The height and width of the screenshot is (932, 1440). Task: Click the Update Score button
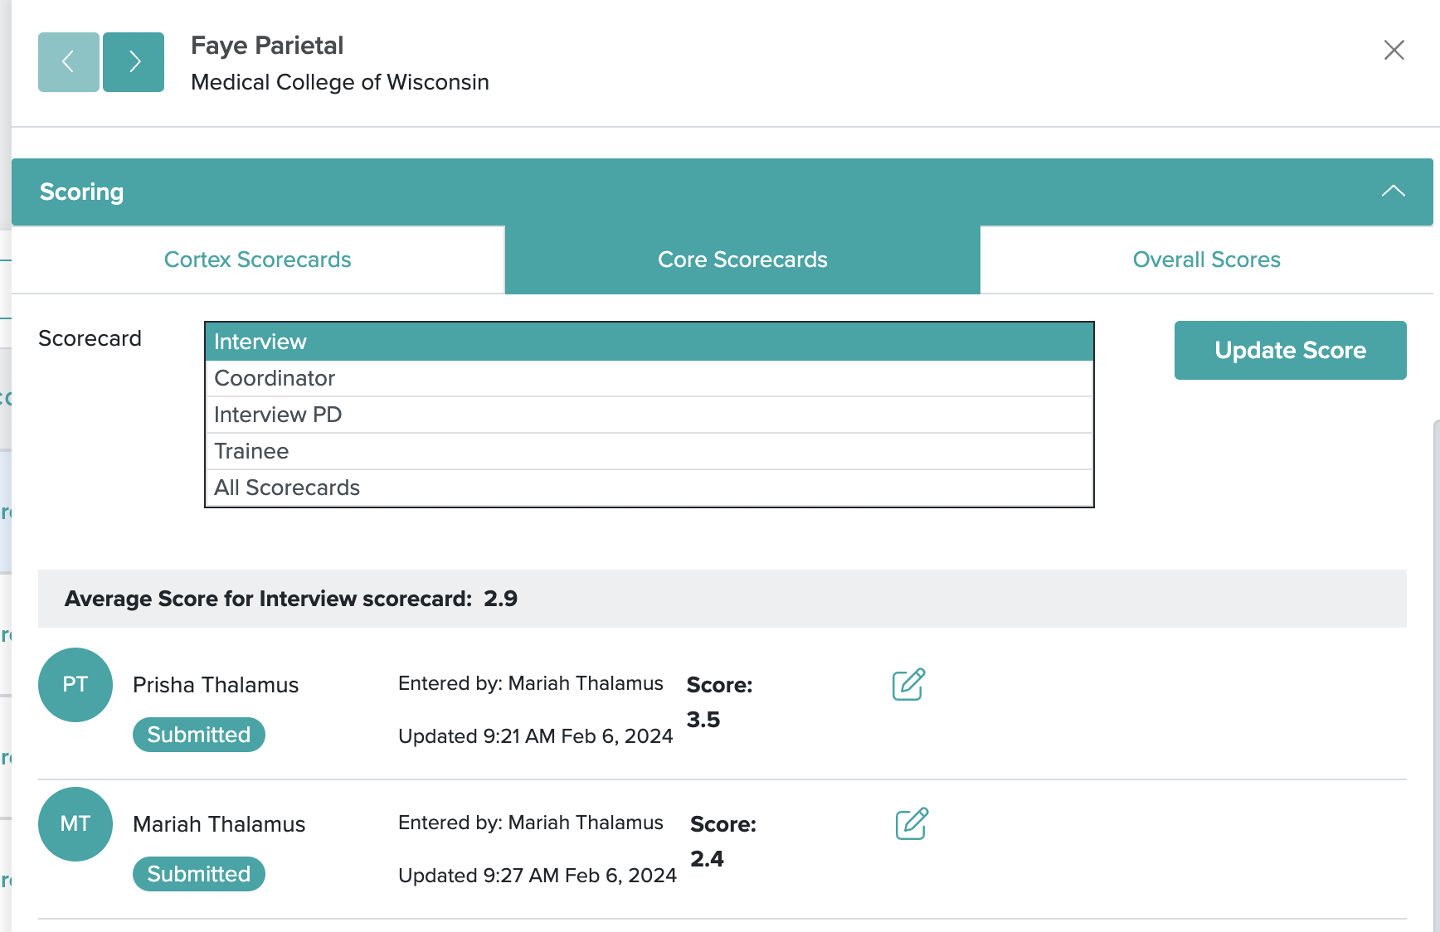(1290, 350)
